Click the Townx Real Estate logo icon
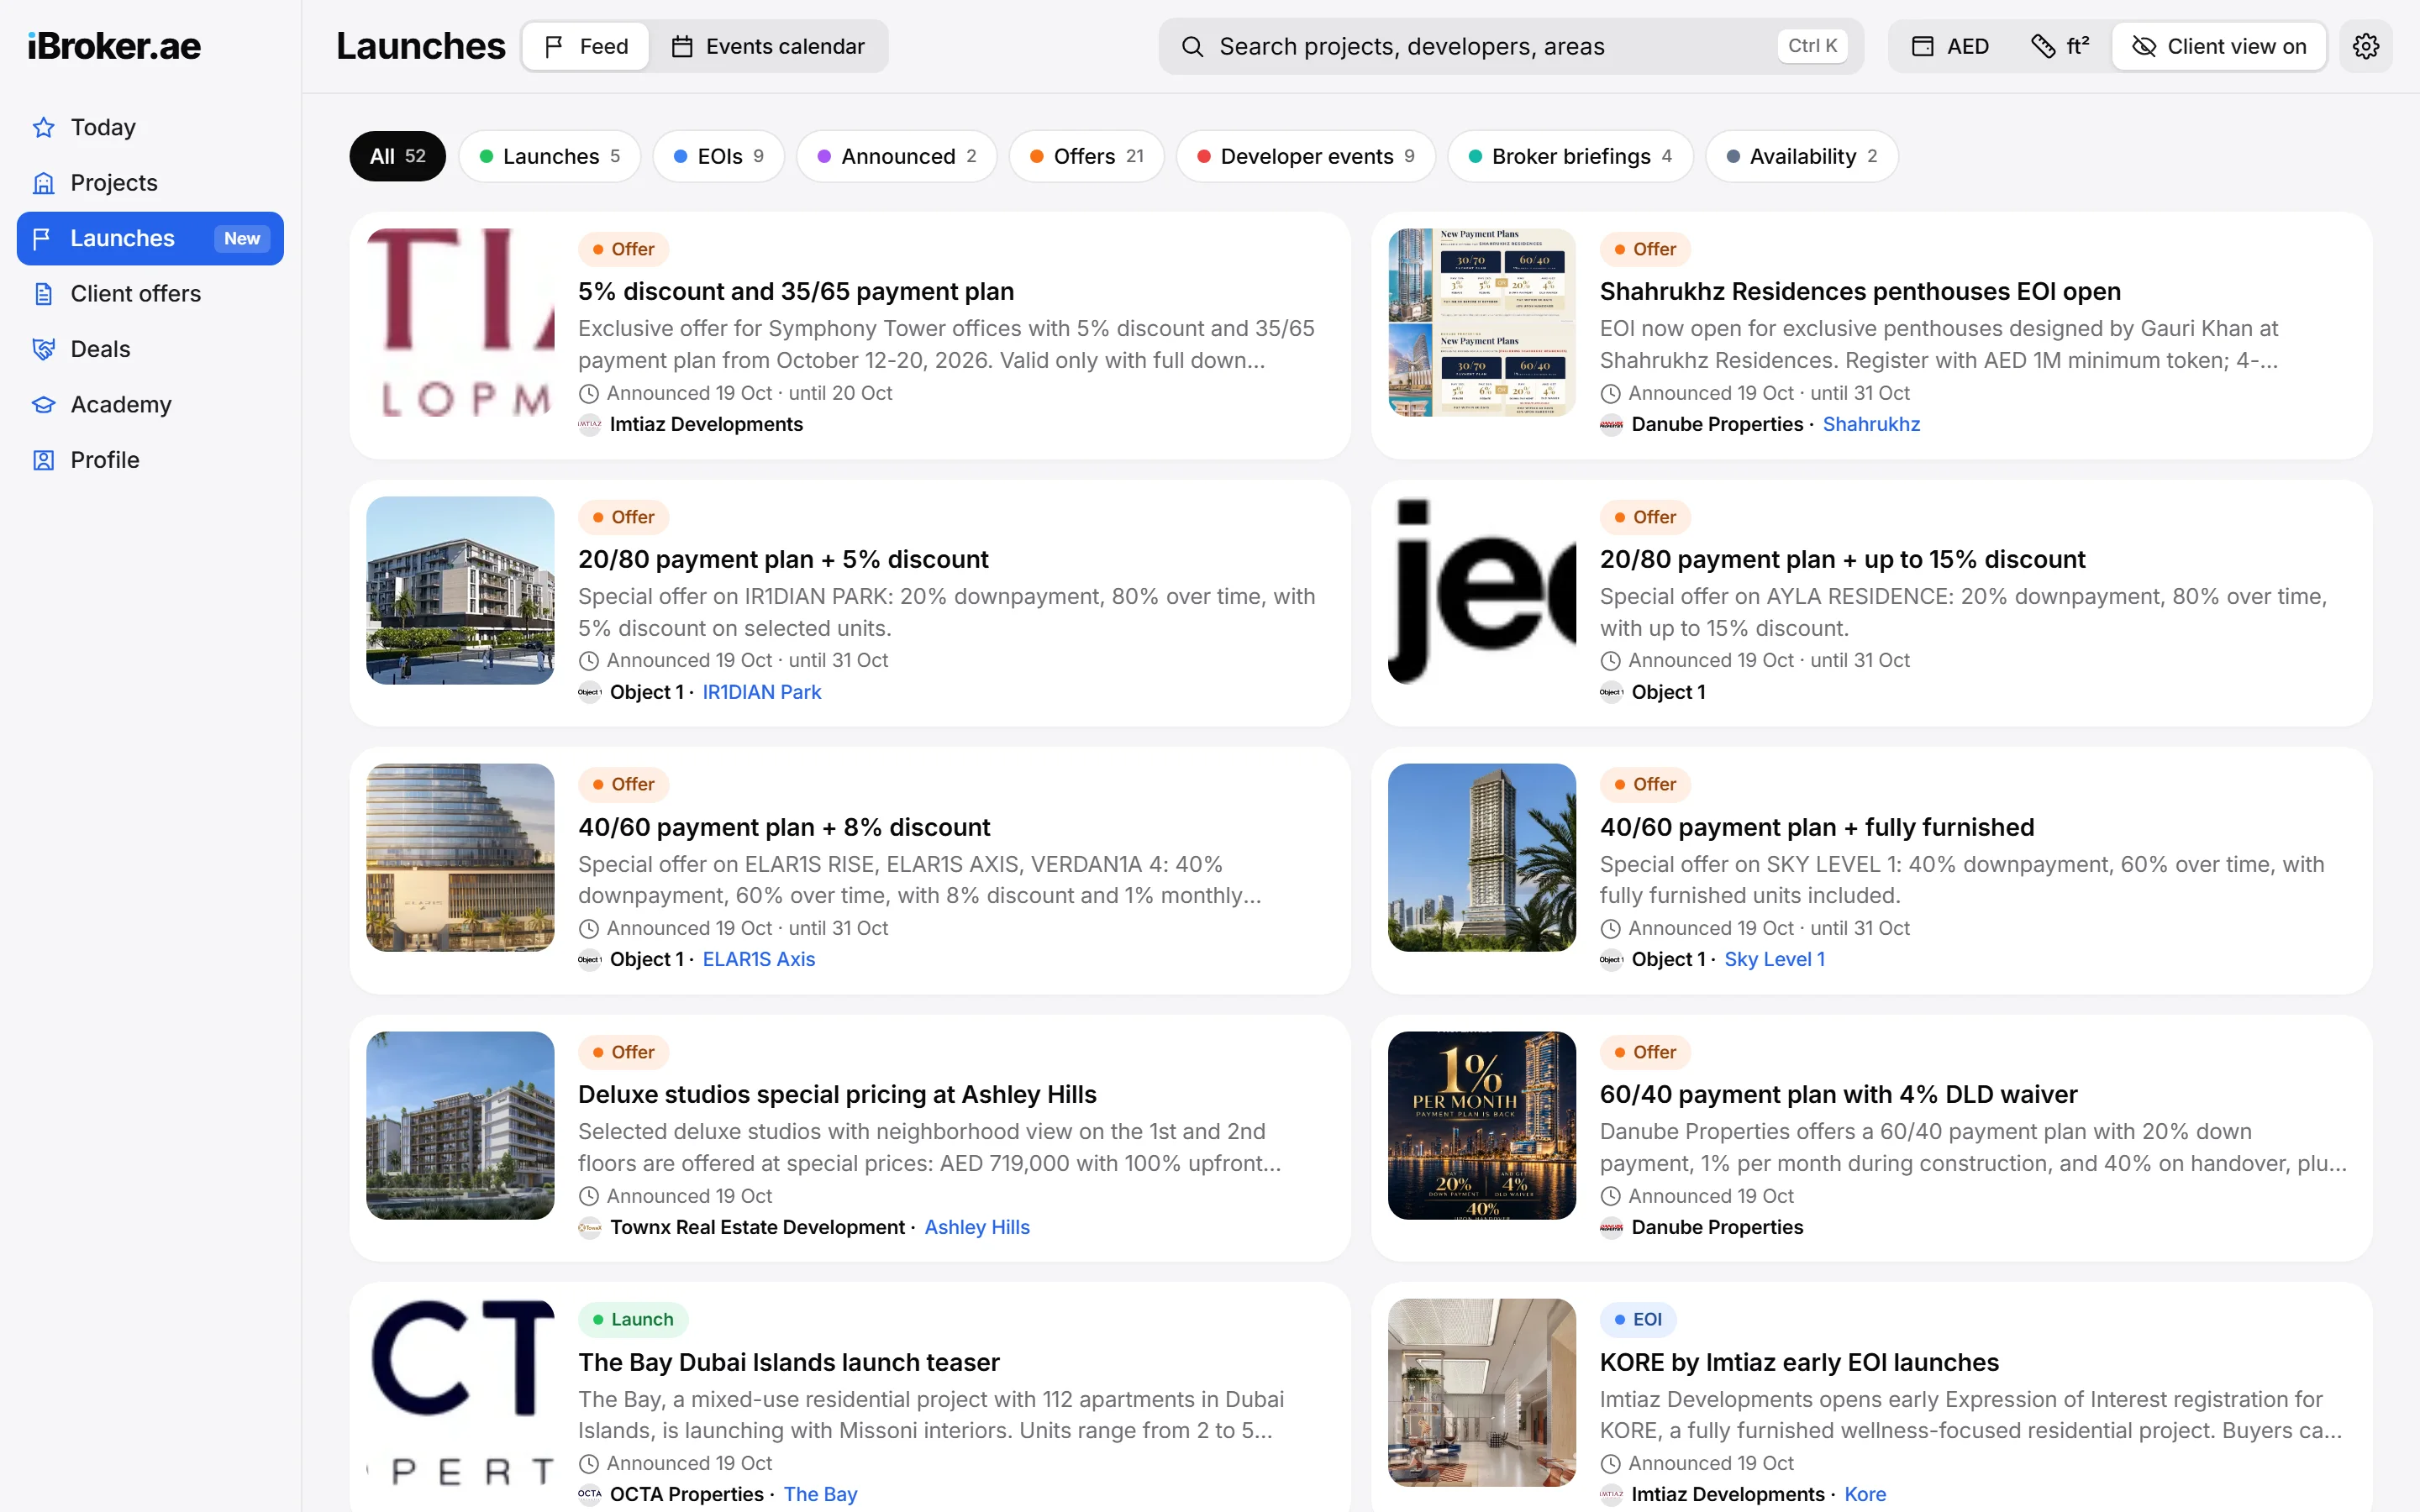The width and height of the screenshot is (2420, 1512). (590, 1227)
